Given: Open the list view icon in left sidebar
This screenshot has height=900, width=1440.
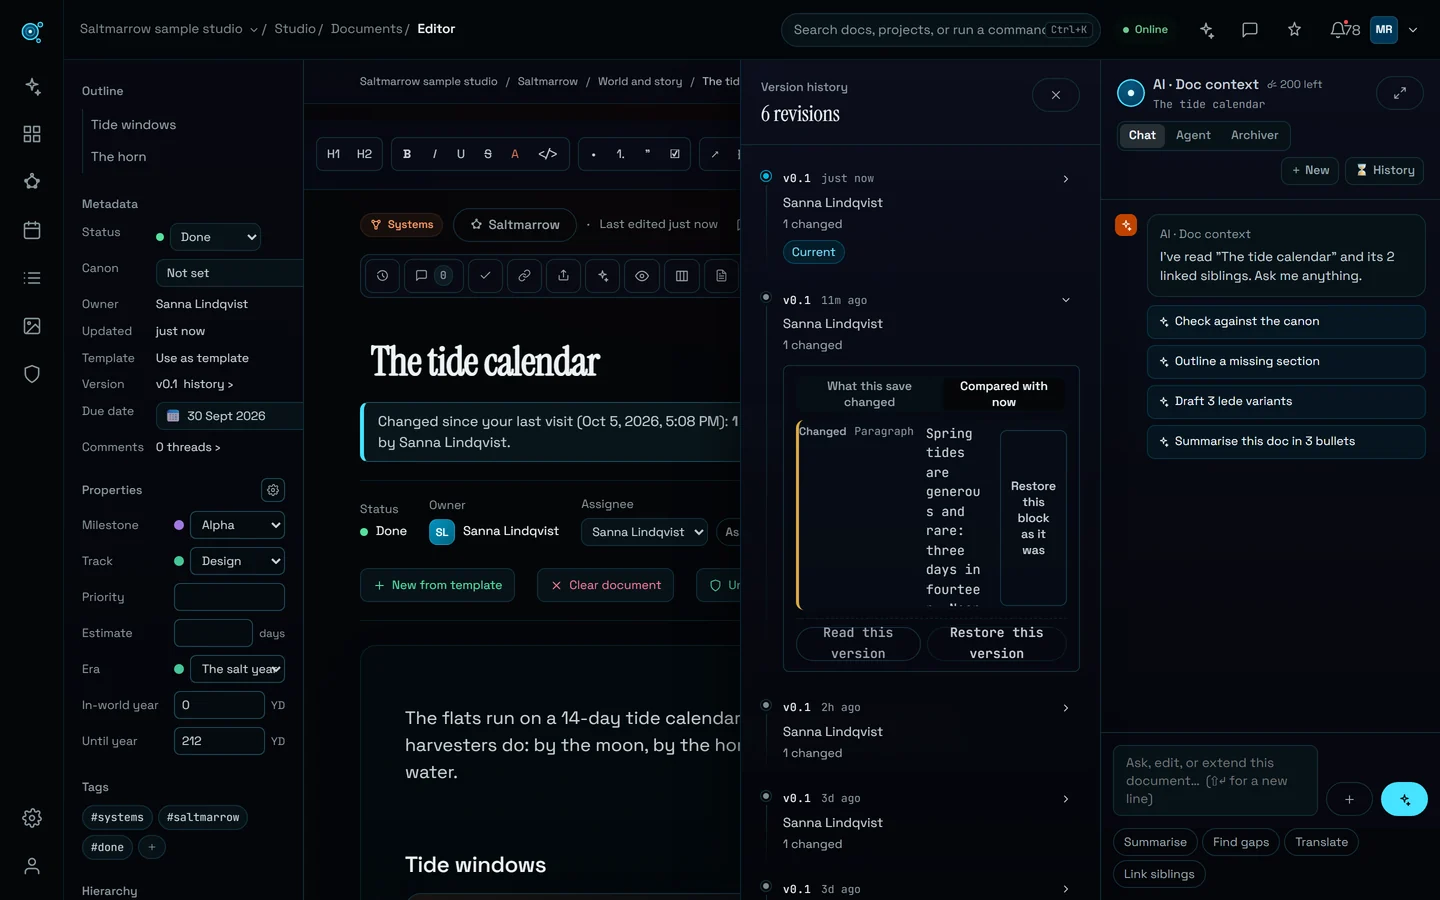Looking at the screenshot, I should 32,278.
